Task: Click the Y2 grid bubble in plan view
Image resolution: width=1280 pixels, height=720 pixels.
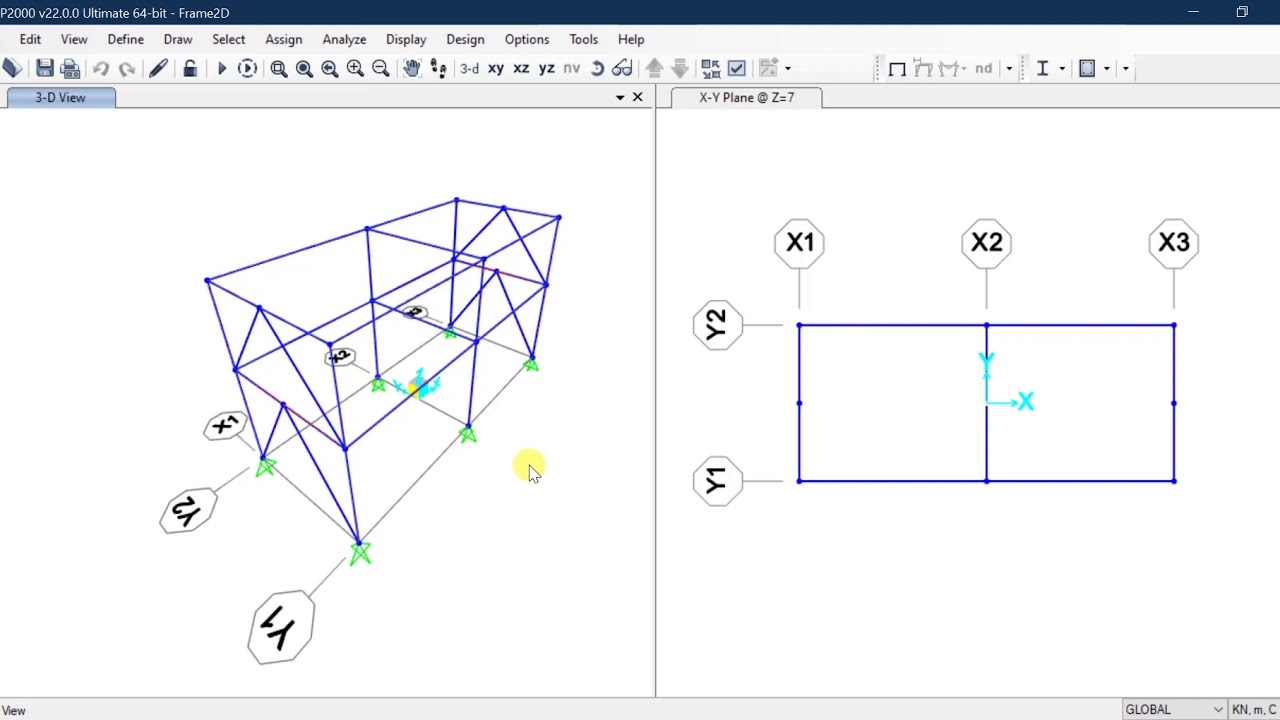Action: tap(717, 325)
